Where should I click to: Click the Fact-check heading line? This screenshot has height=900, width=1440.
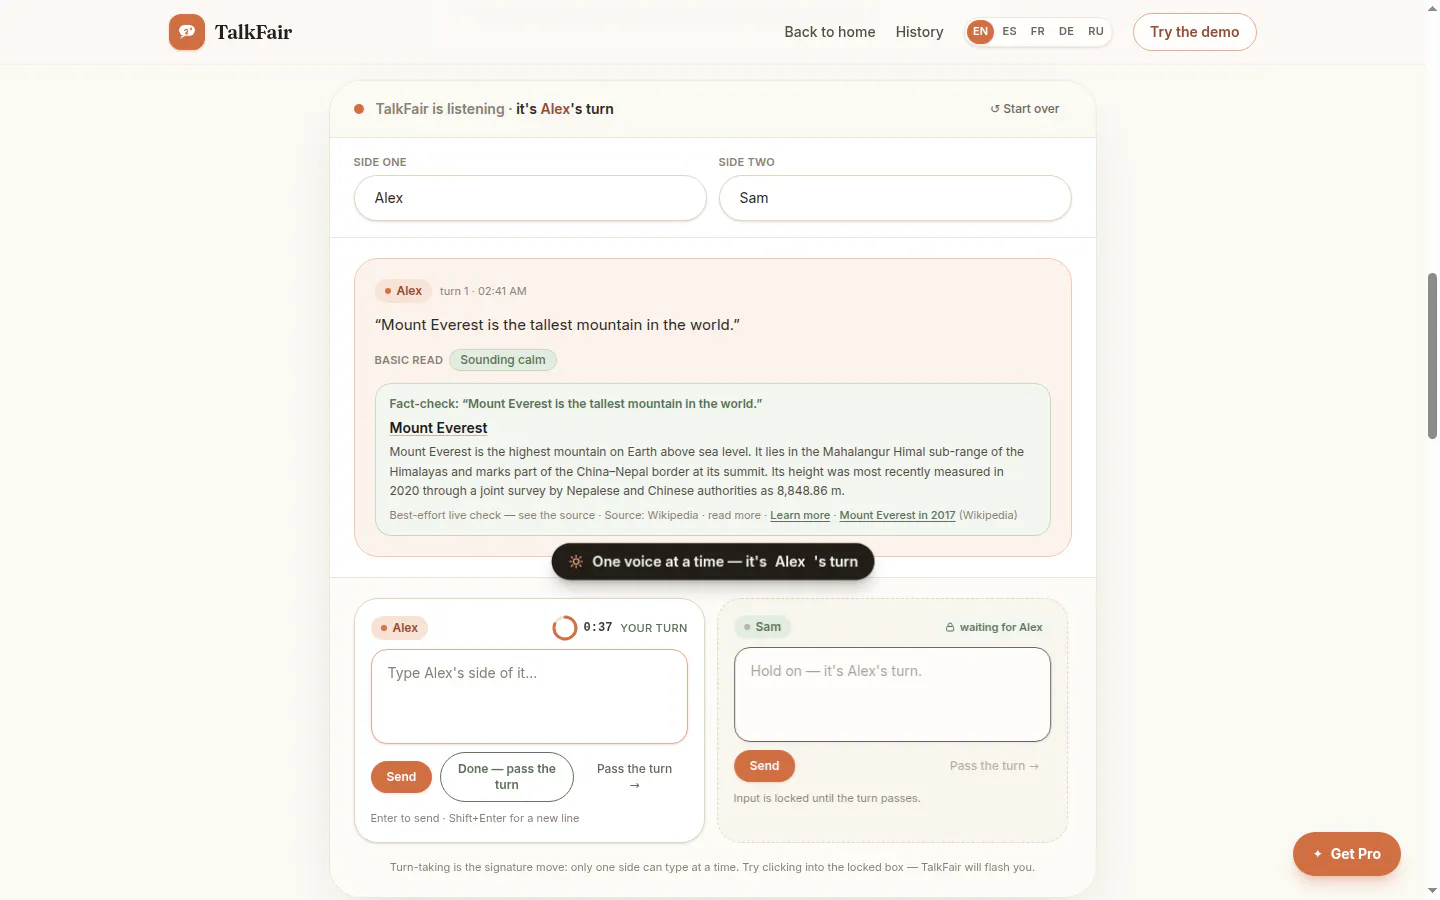(x=576, y=404)
